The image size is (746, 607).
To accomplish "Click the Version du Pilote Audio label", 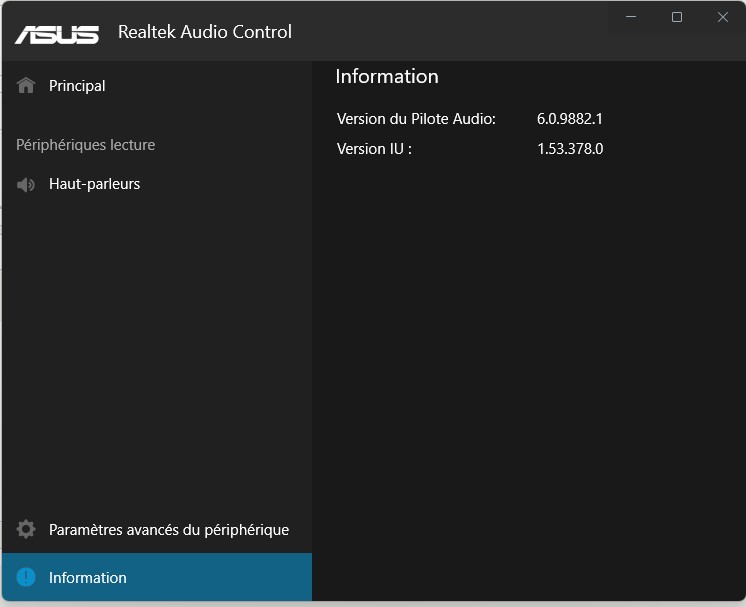I will click(416, 119).
